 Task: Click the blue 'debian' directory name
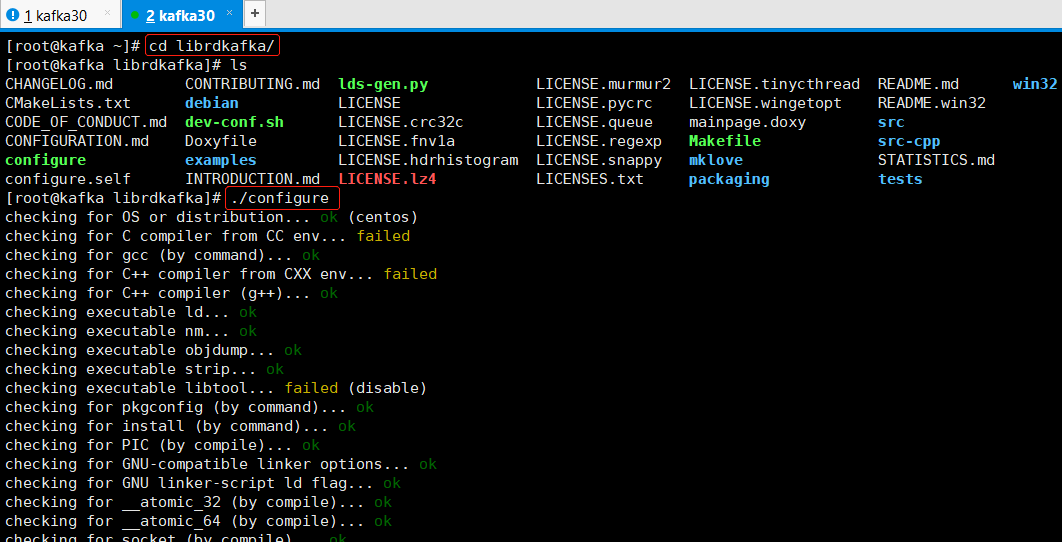point(212,103)
